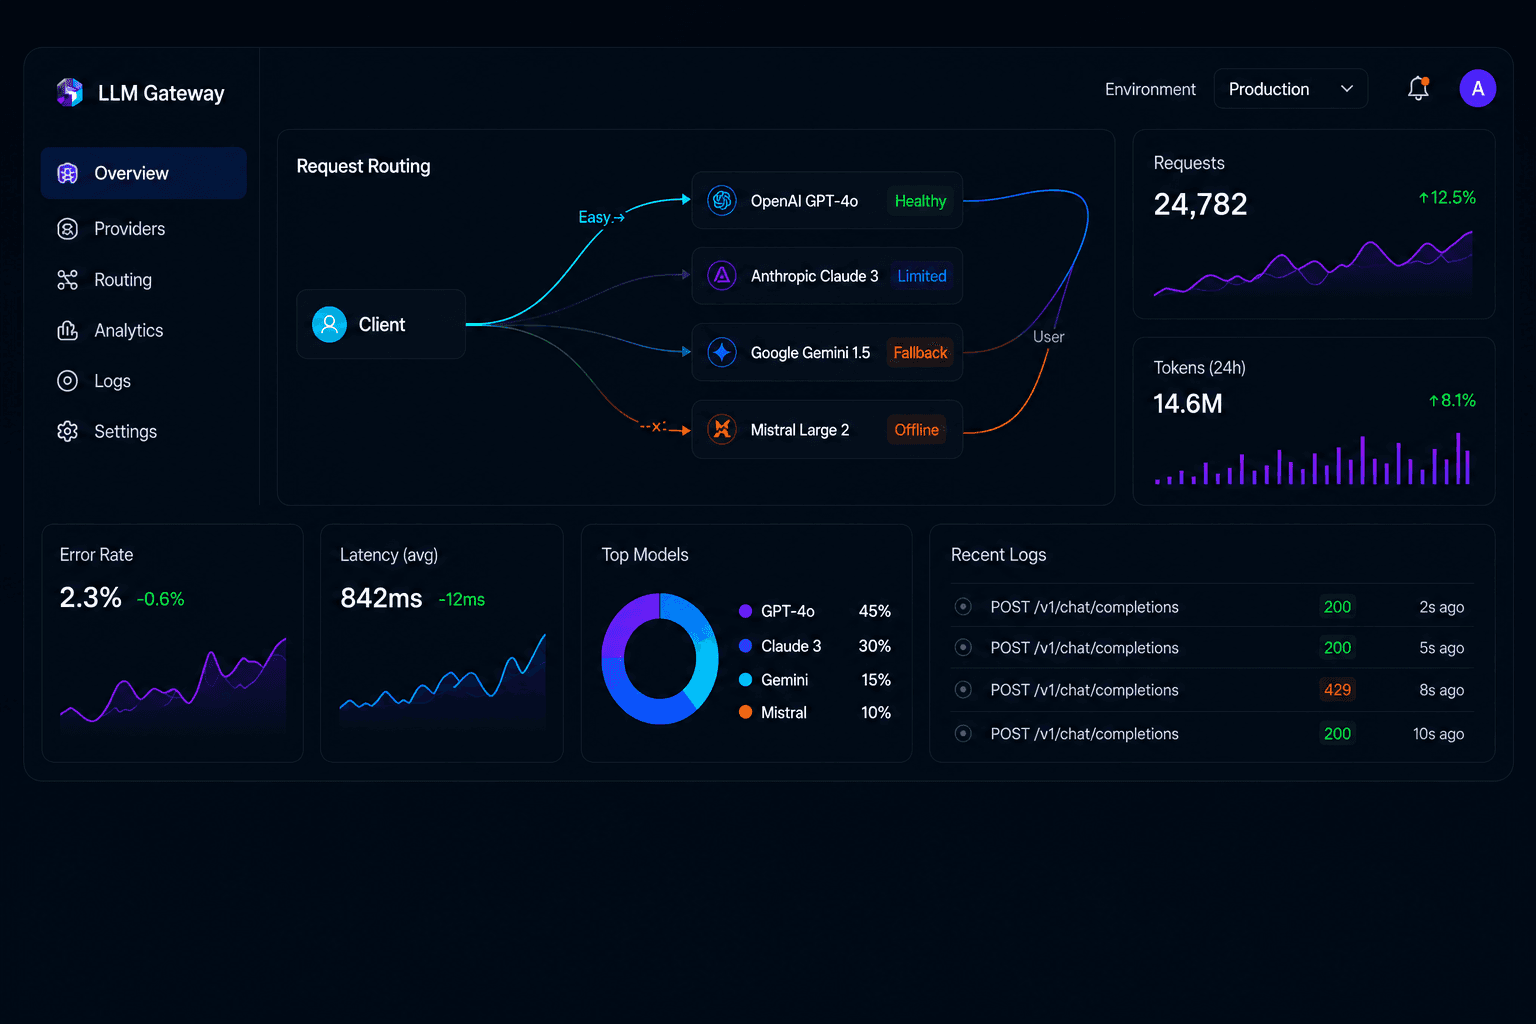Viewport: 1536px width, 1024px height.
Task: Click the Logs circle icon
Action: click(67, 381)
